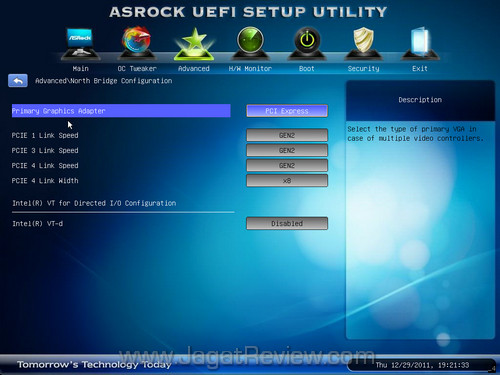Select the Primary Graphics Adapter row
Viewport: 500px width, 375px height.
pos(121,111)
